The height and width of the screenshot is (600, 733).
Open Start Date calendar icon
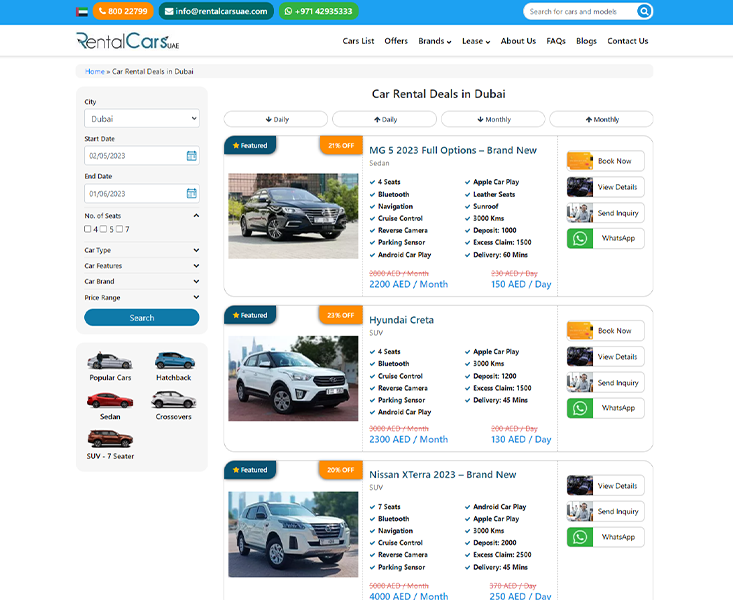pos(192,156)
